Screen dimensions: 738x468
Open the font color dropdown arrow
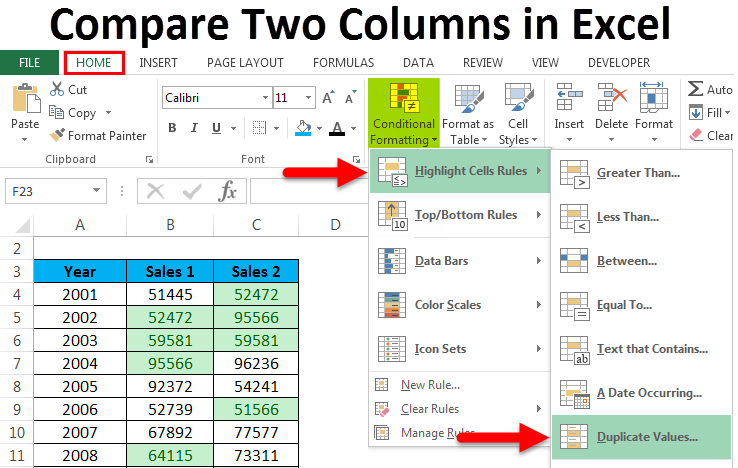(x=353, y=128)
